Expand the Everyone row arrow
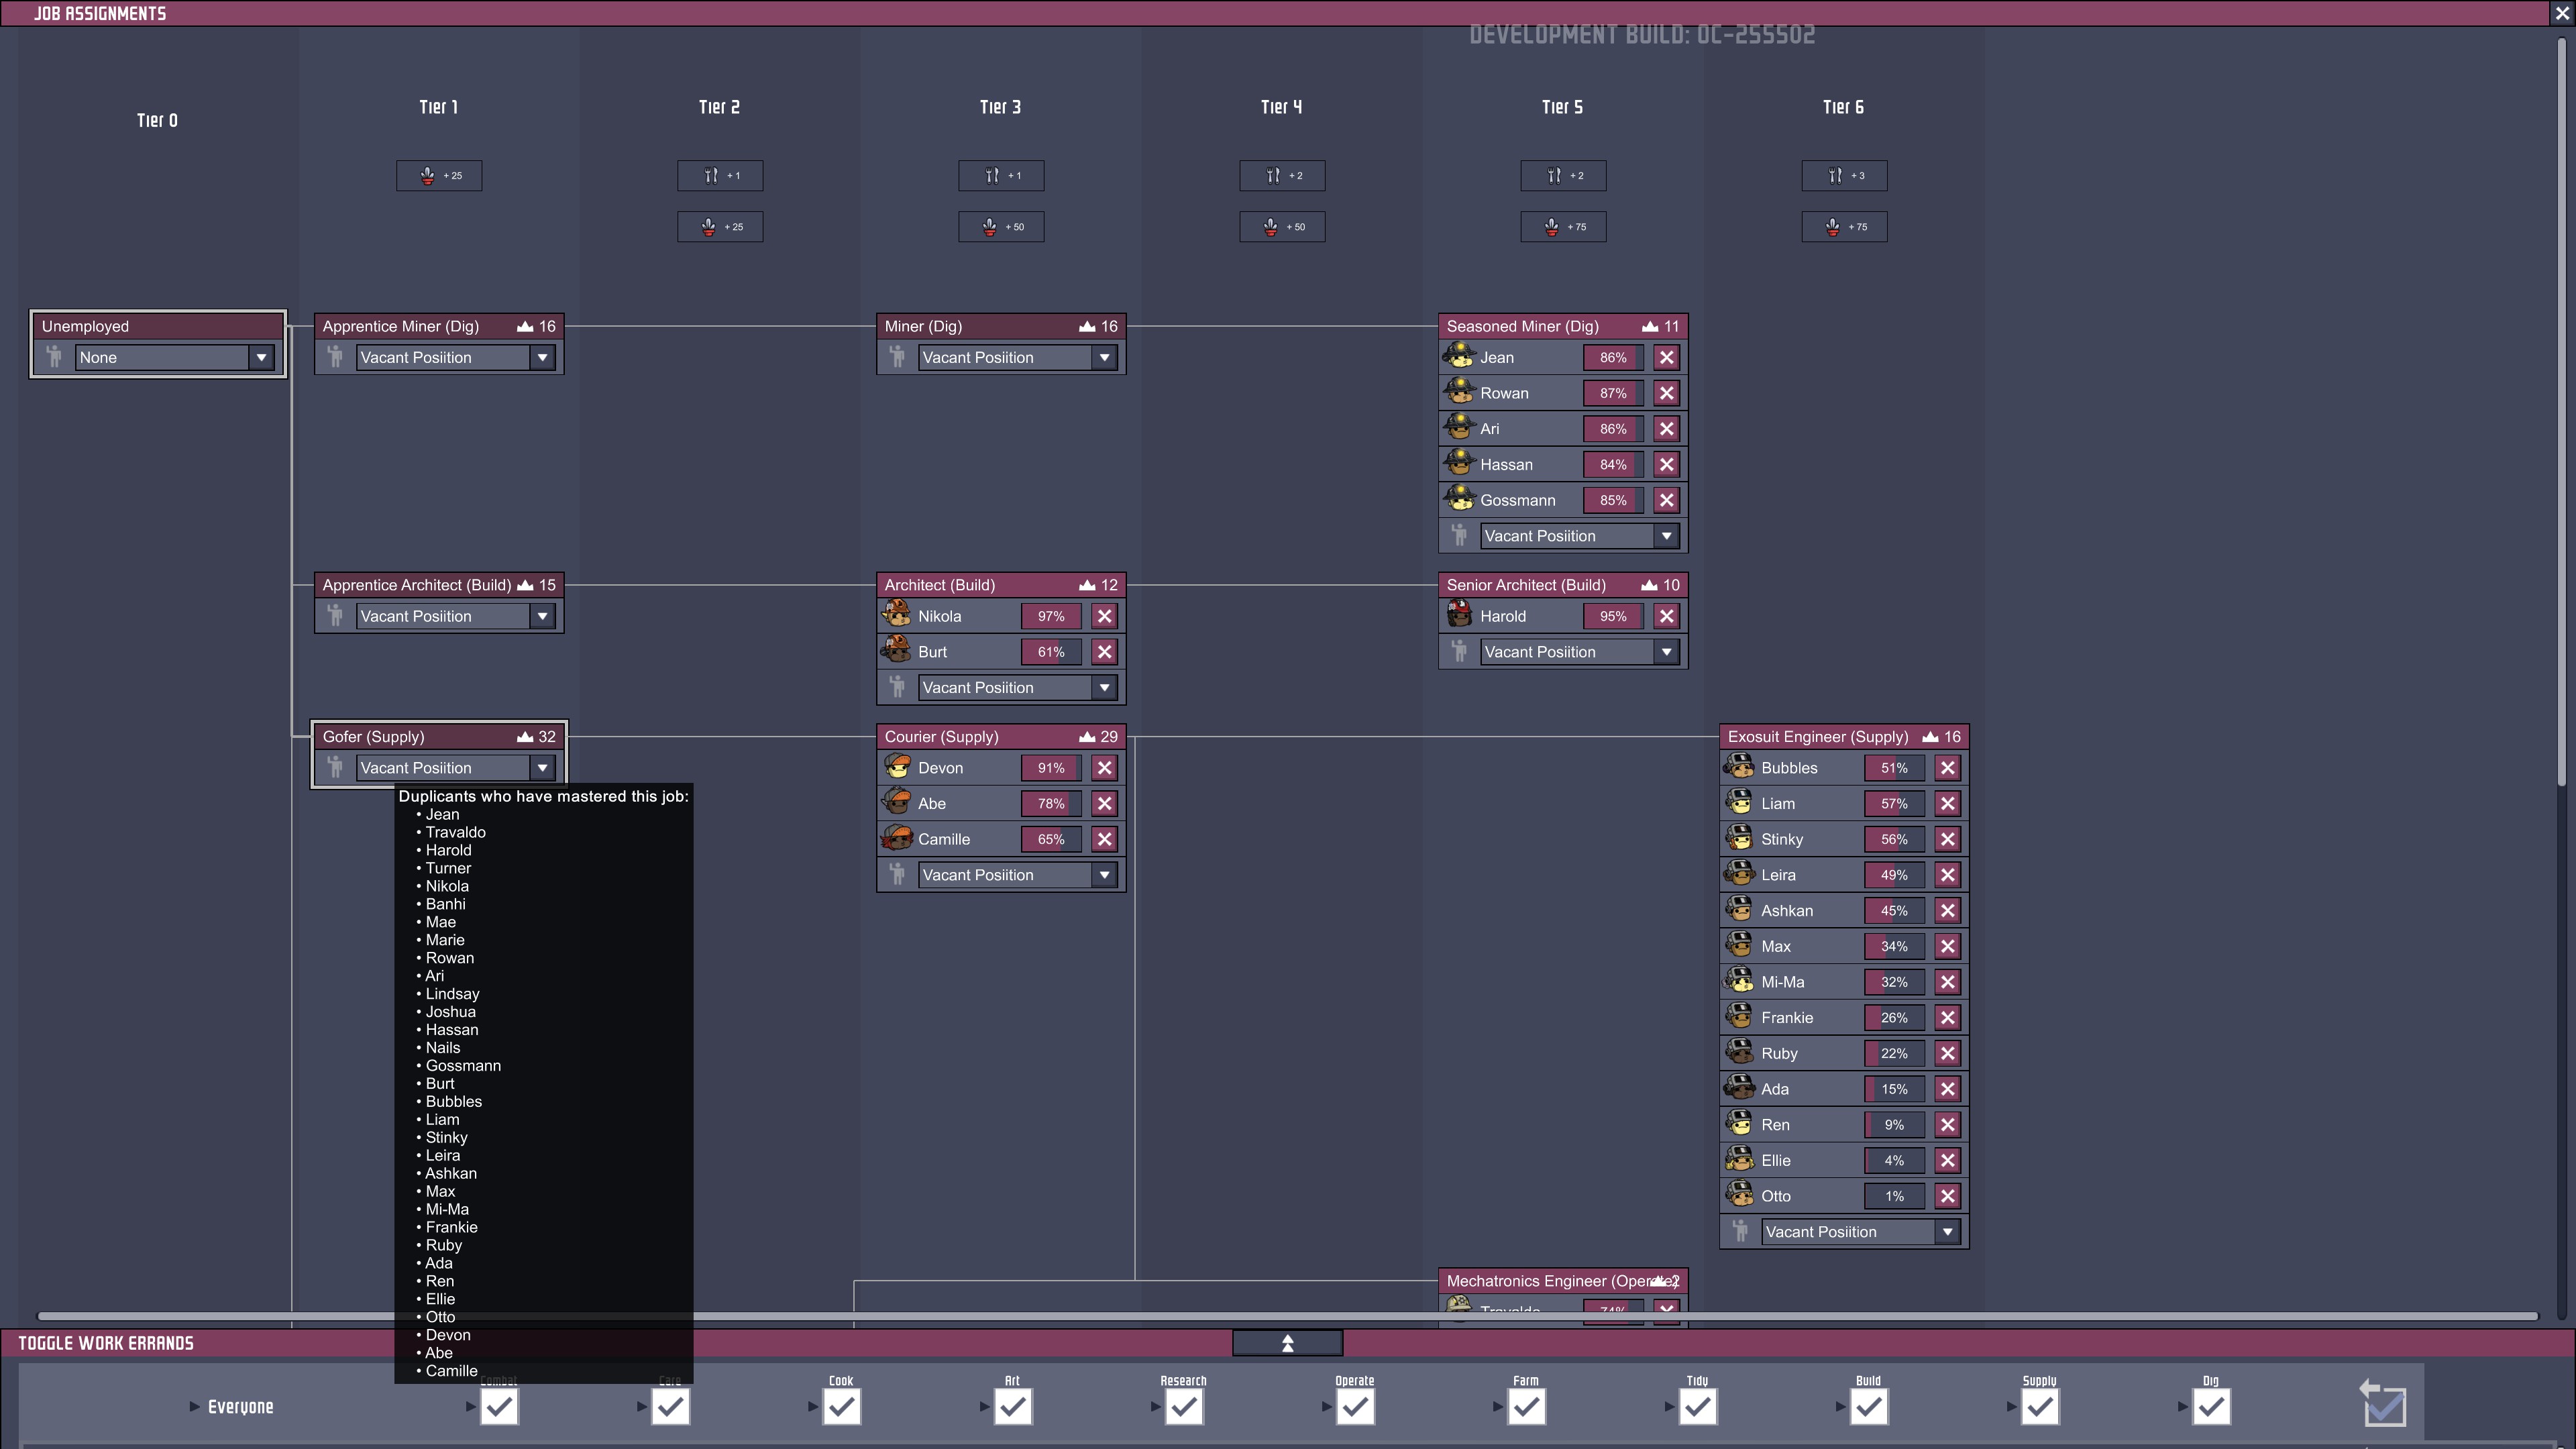Viewport: 2576px width, 1449px height. coord(195,1407)
